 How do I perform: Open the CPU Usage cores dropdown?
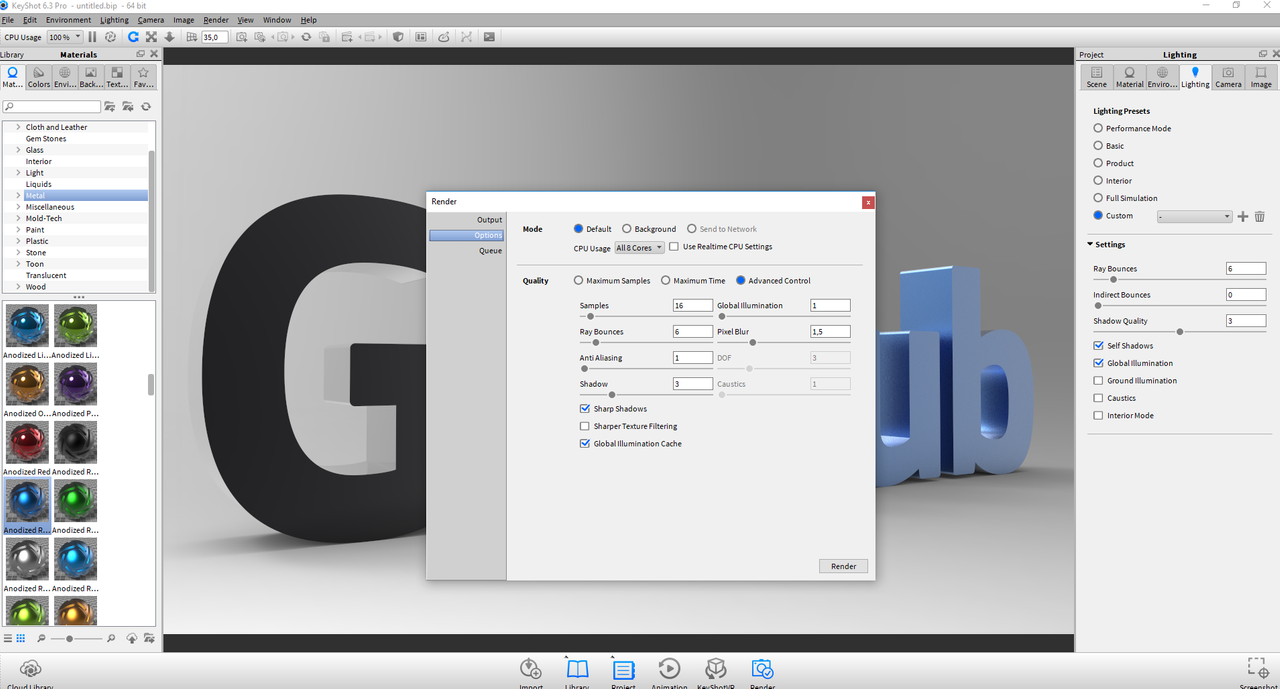point(638,247)
